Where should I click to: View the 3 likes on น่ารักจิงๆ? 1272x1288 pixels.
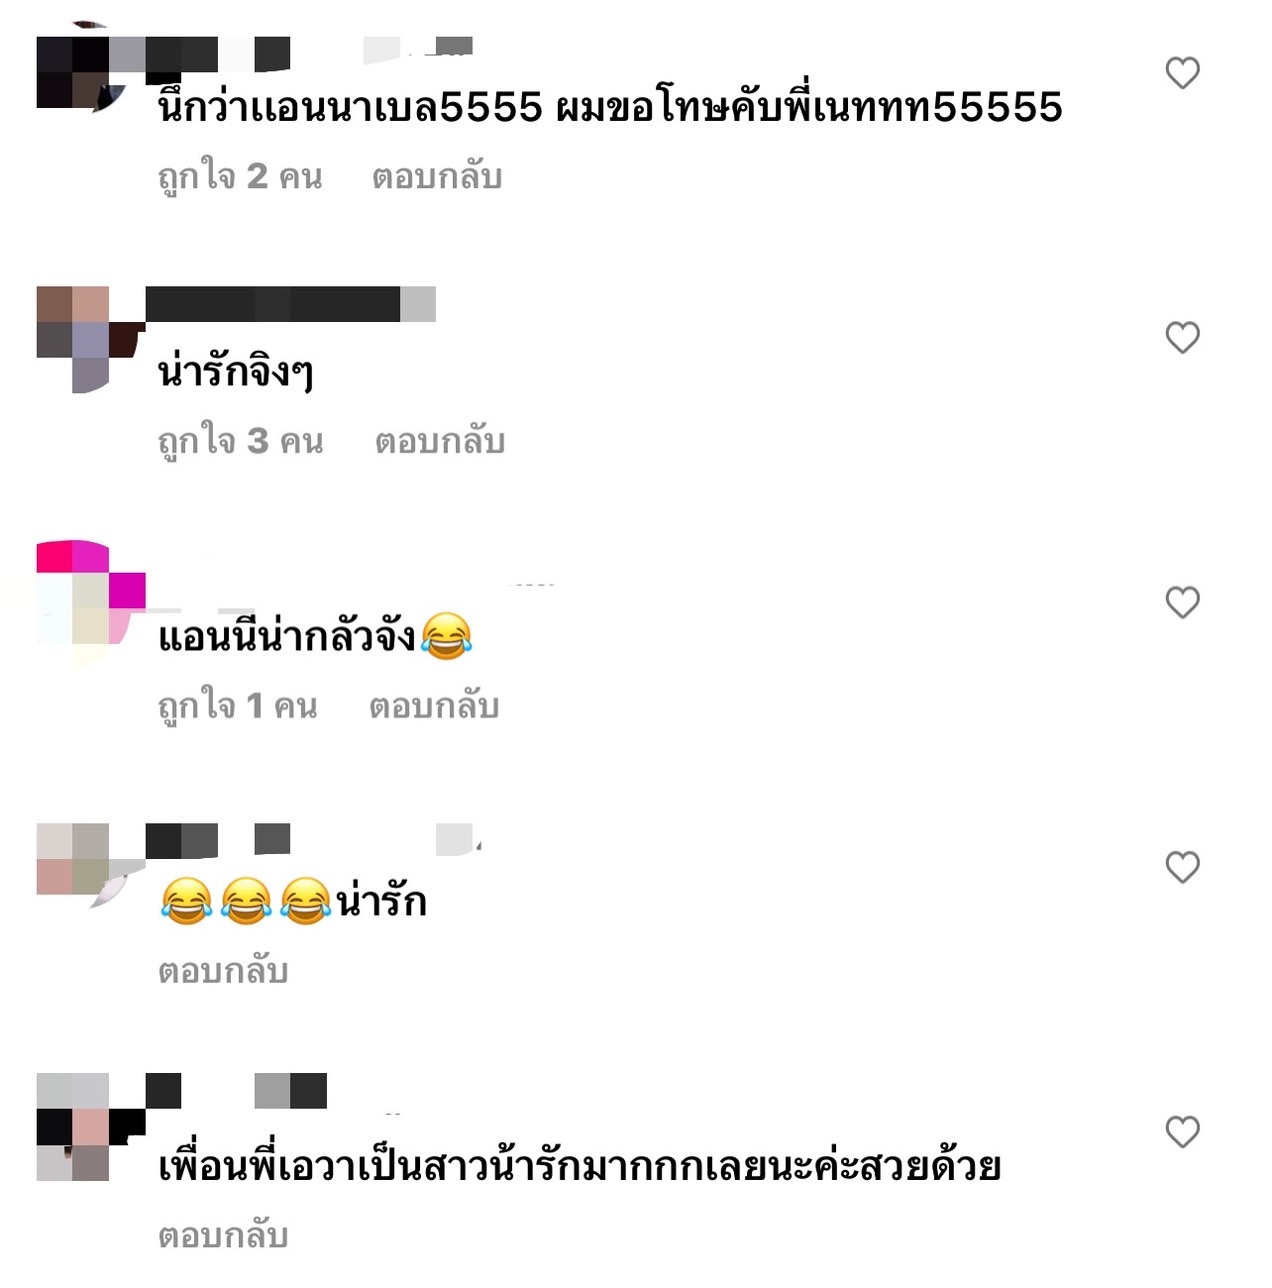[240, 441]
